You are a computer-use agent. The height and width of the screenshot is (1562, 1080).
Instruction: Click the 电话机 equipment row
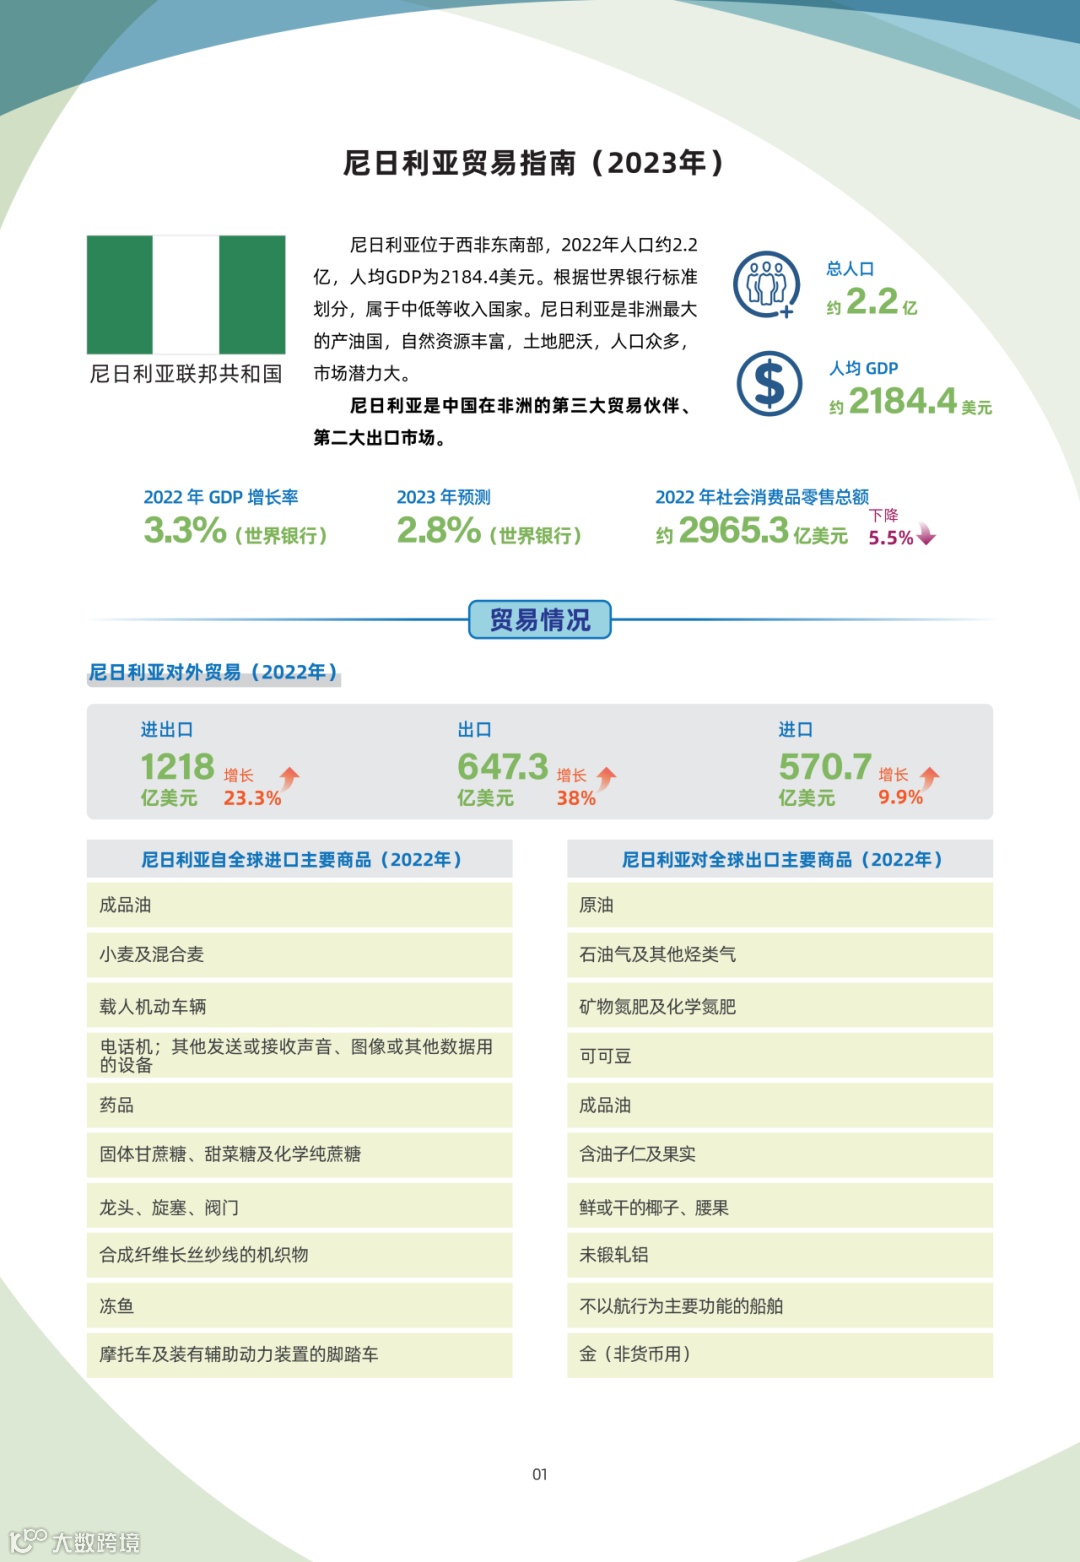click(300, 1055)
